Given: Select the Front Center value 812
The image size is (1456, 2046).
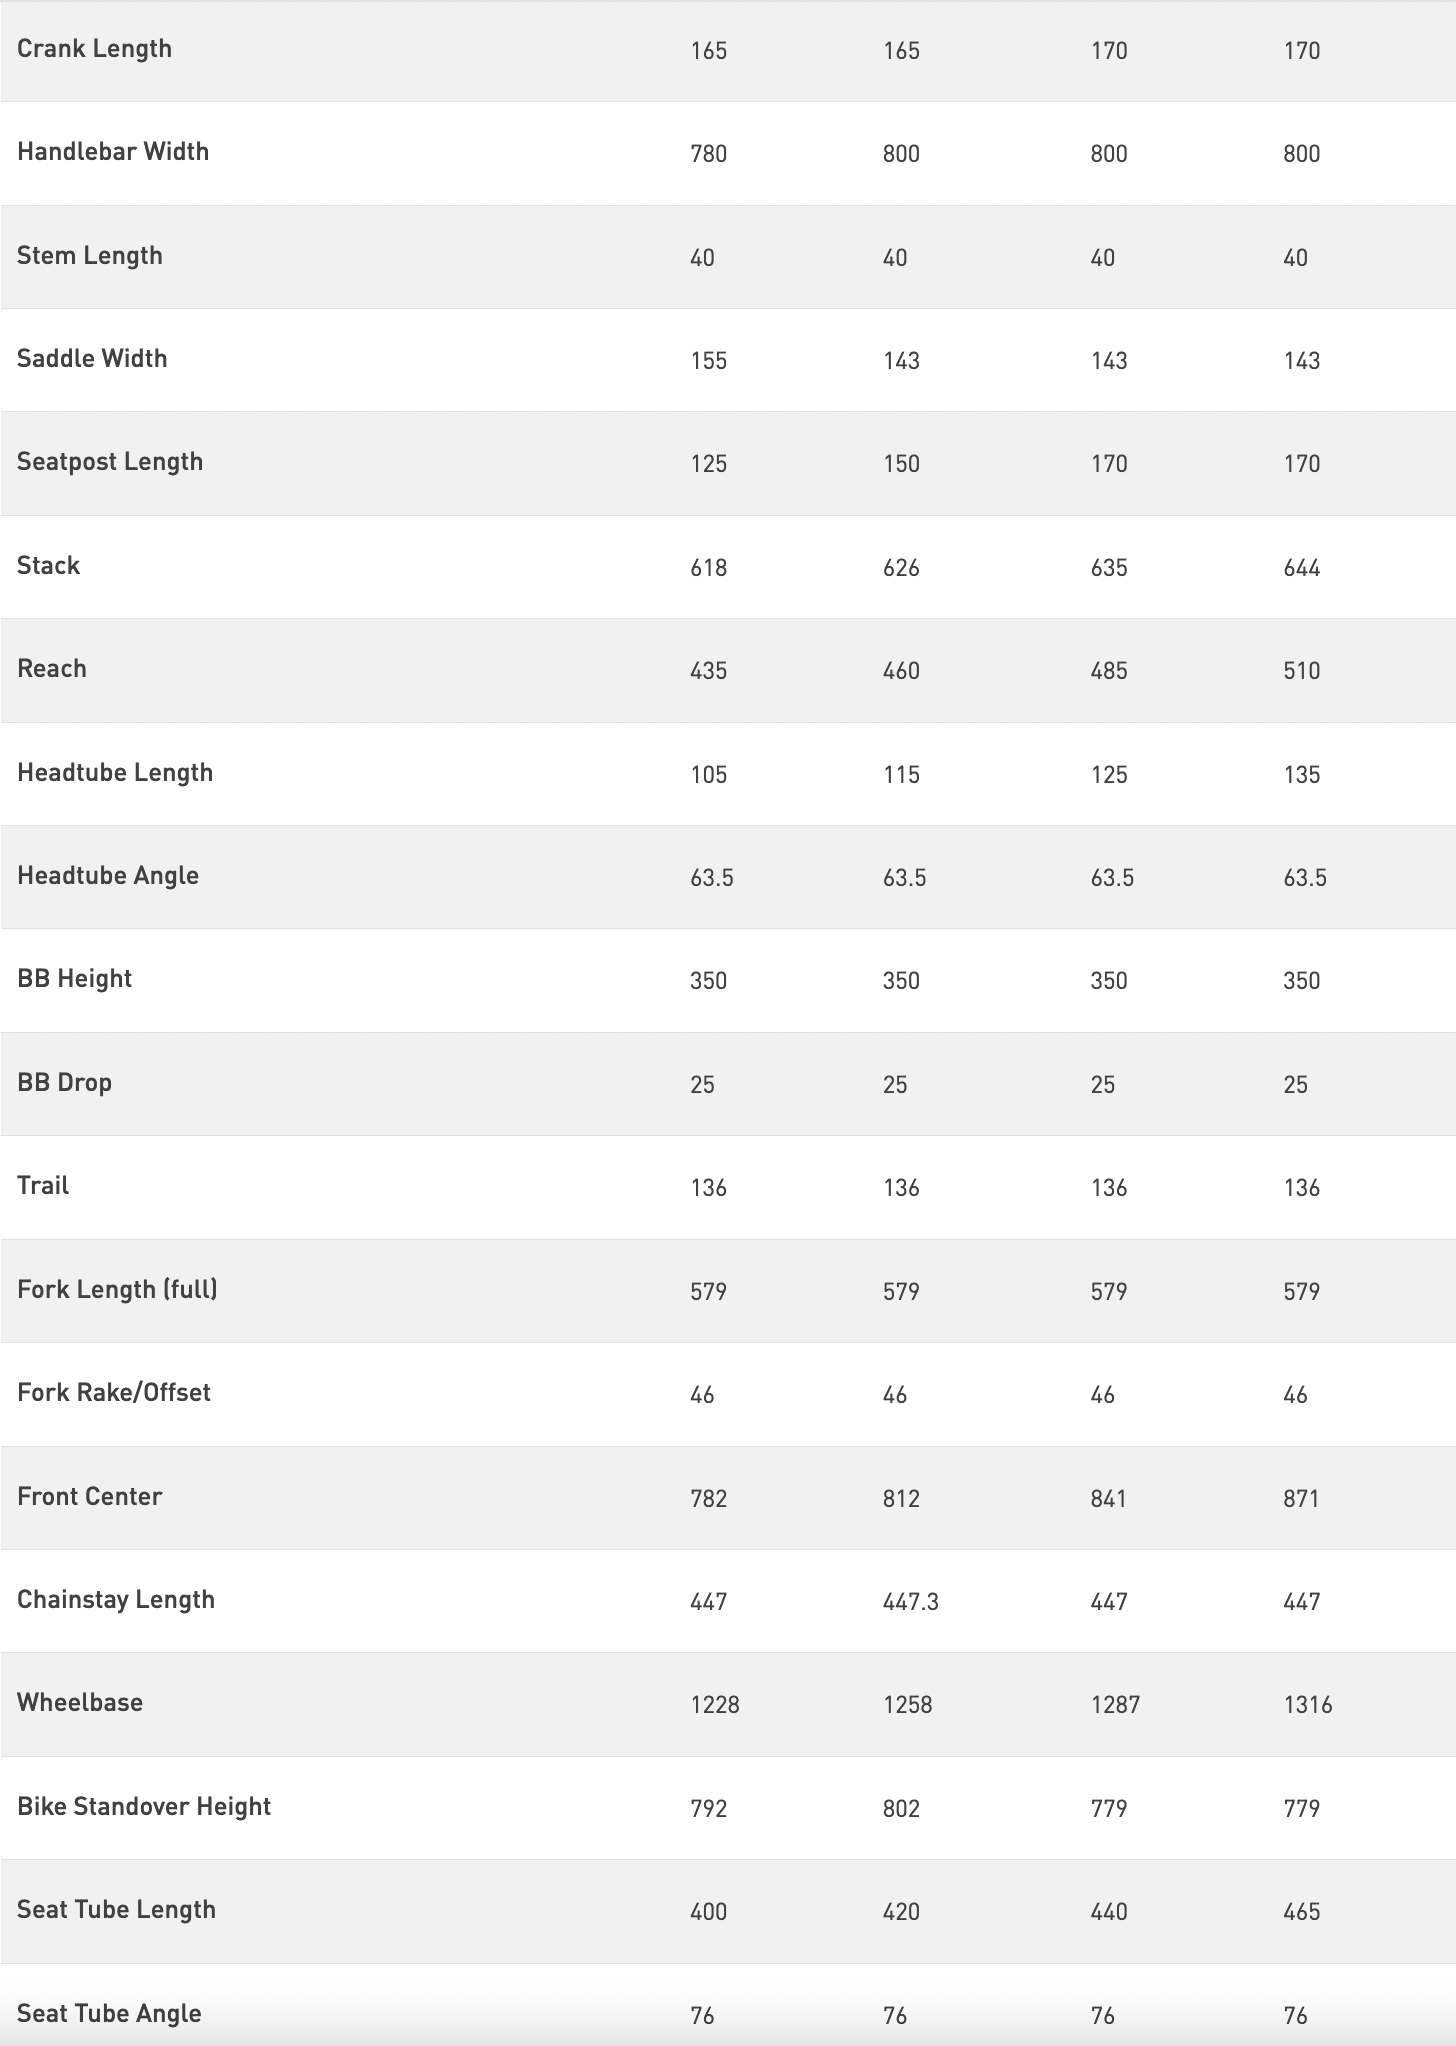Looking at the screenshot, I should click(x=901, y=1499).
